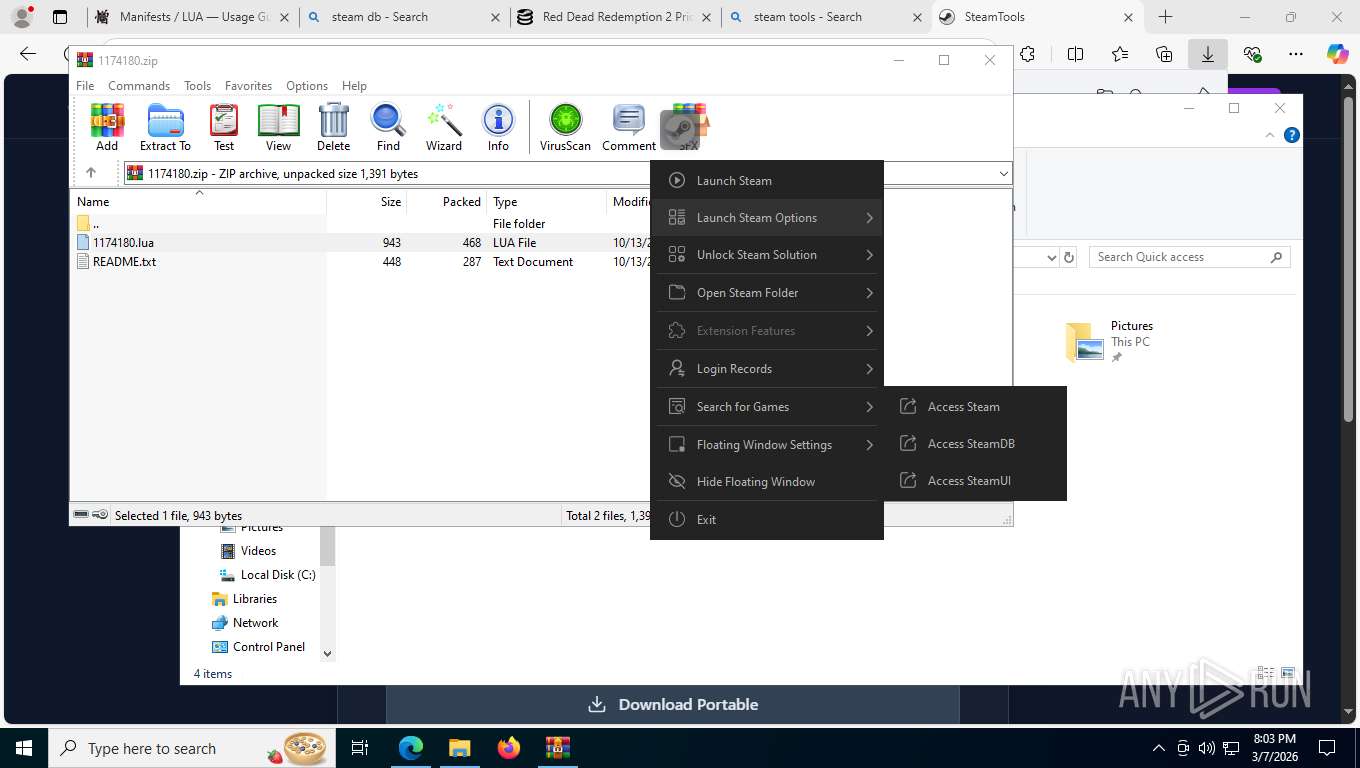Open the Favorites menu
The image size is (1360, 768).
click(248, 86)
